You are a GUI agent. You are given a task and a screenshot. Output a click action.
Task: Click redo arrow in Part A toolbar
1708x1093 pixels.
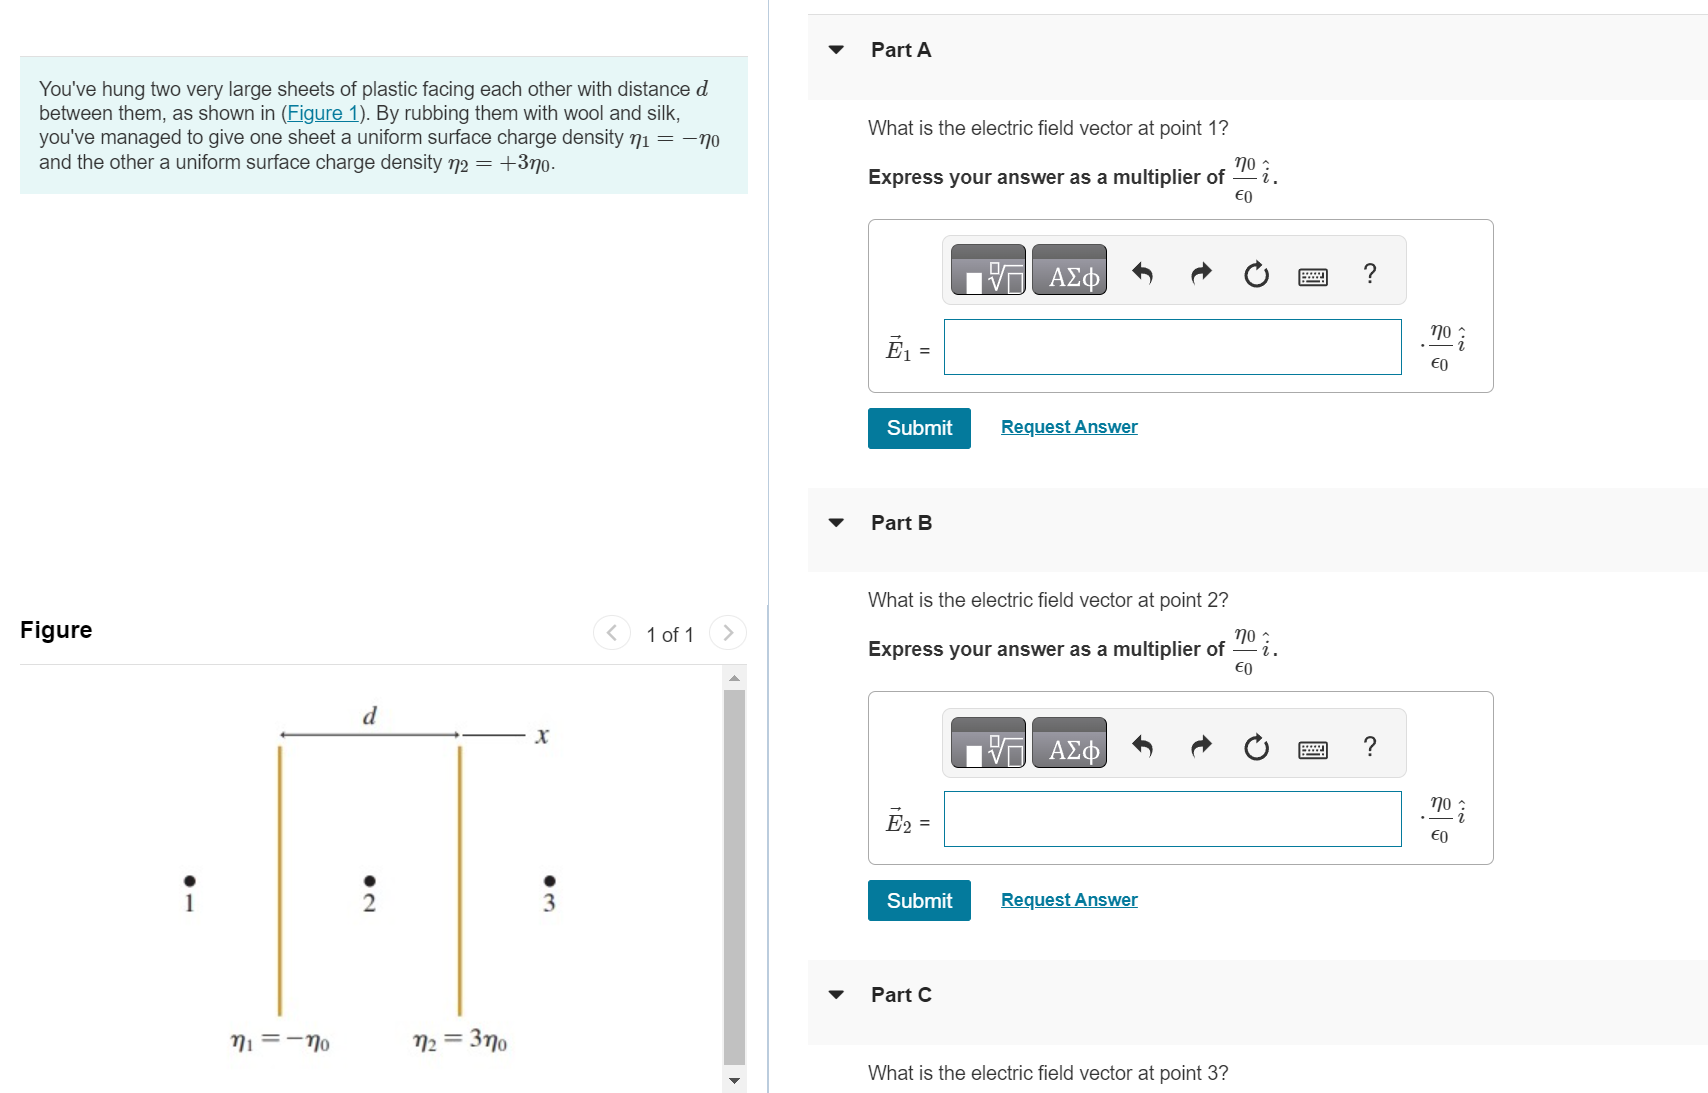click(1201, 272)
